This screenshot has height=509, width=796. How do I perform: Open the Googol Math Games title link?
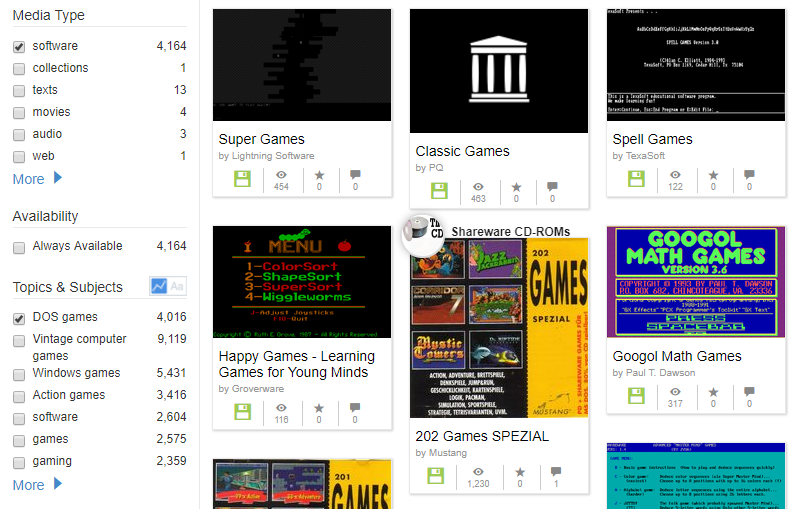(x=677, y=356)
